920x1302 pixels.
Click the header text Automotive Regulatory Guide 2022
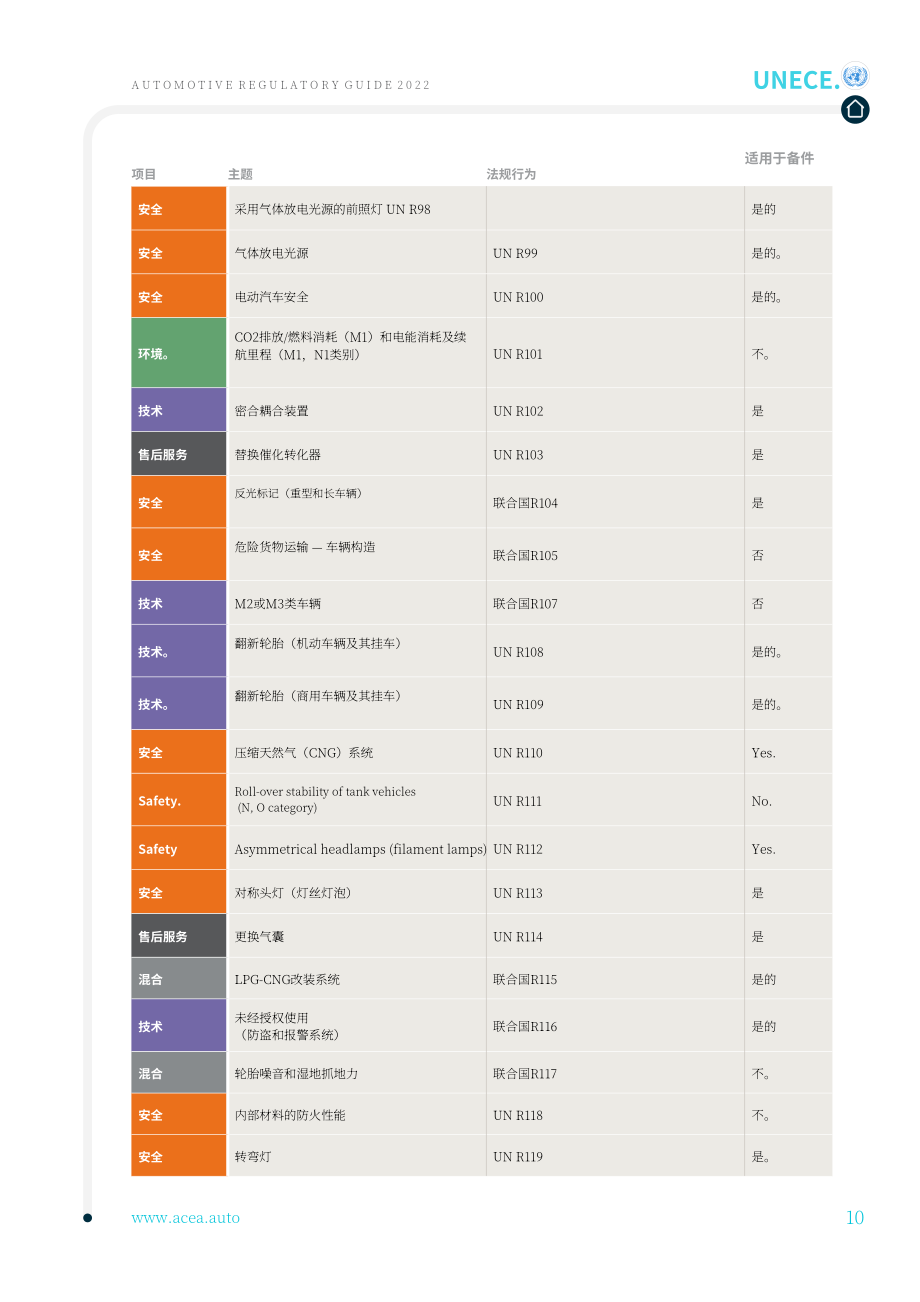coord(281,85)
